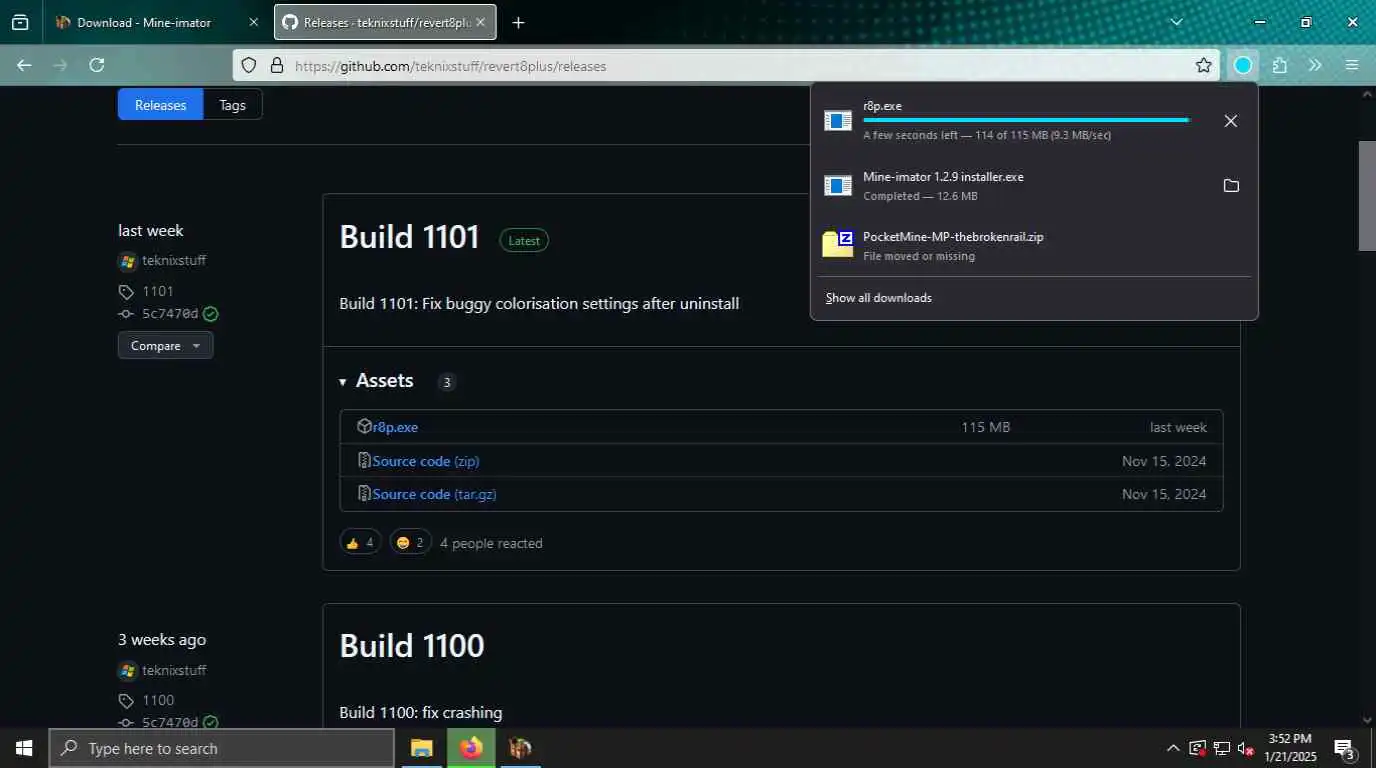Click the muted volume tray icon
The width and height of the screenshot is (1376, 768).
1246,748
